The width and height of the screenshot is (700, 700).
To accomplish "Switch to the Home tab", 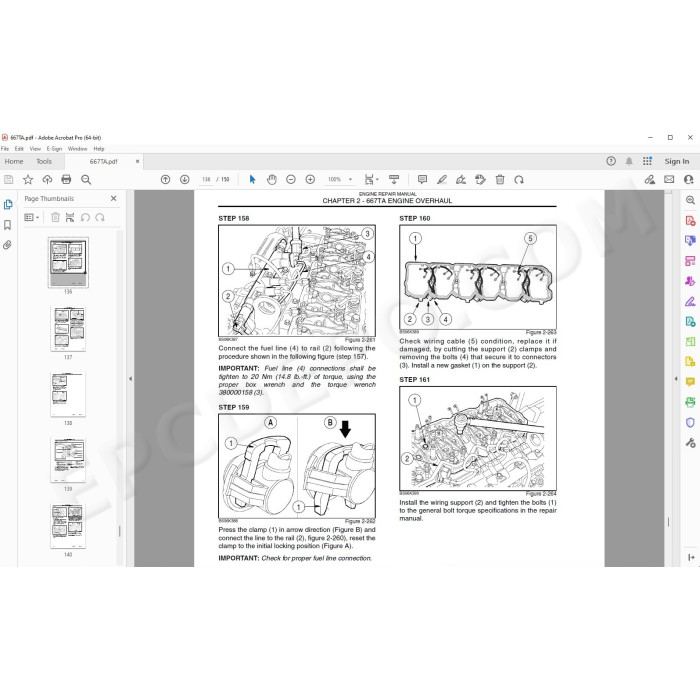I will point(14,161).
